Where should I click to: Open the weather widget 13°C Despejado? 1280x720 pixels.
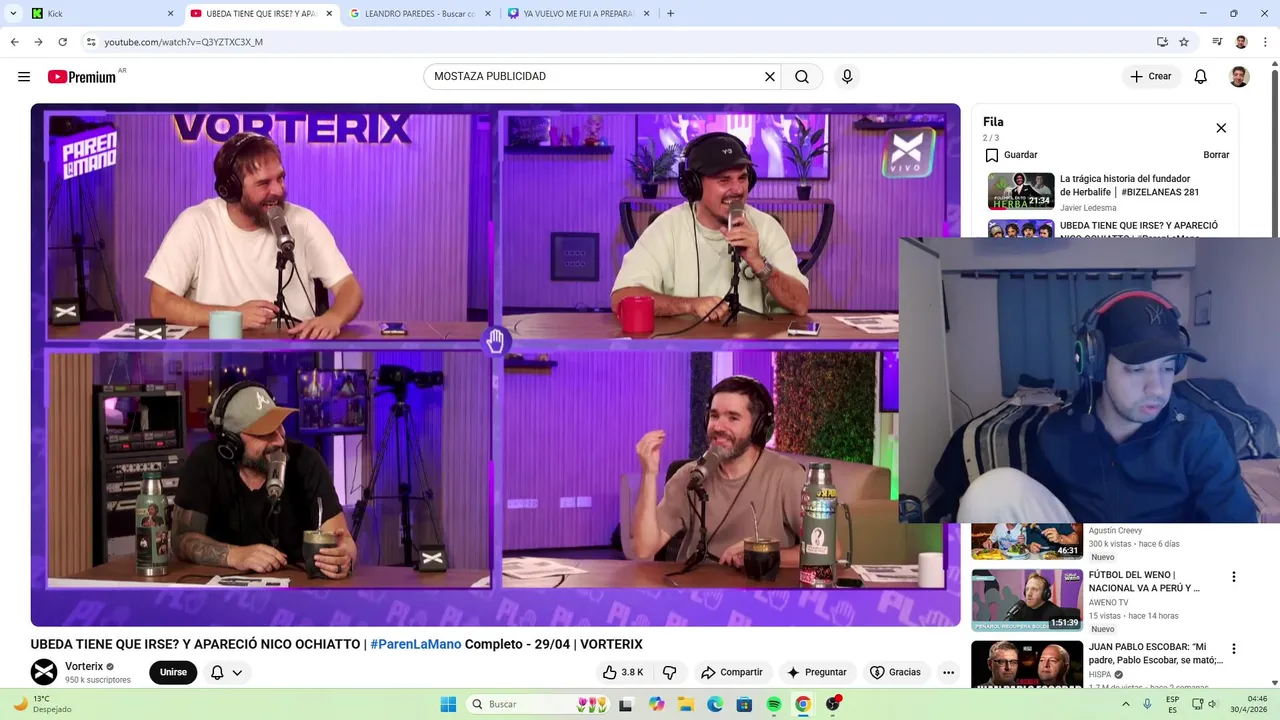click(x=43, y=704)
